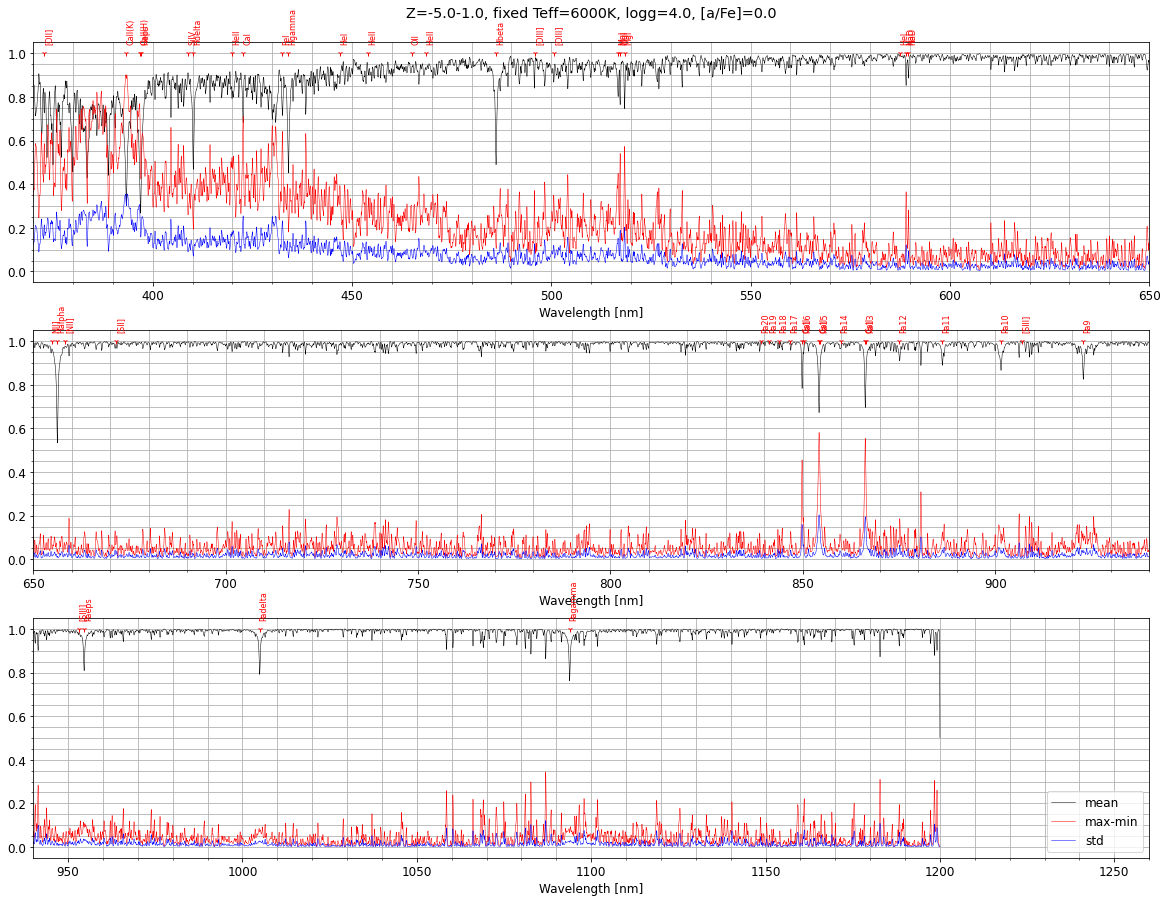Click the [OII] marker at far left
This screenshot has width=1167, height=902.
[x=49, y=37]
